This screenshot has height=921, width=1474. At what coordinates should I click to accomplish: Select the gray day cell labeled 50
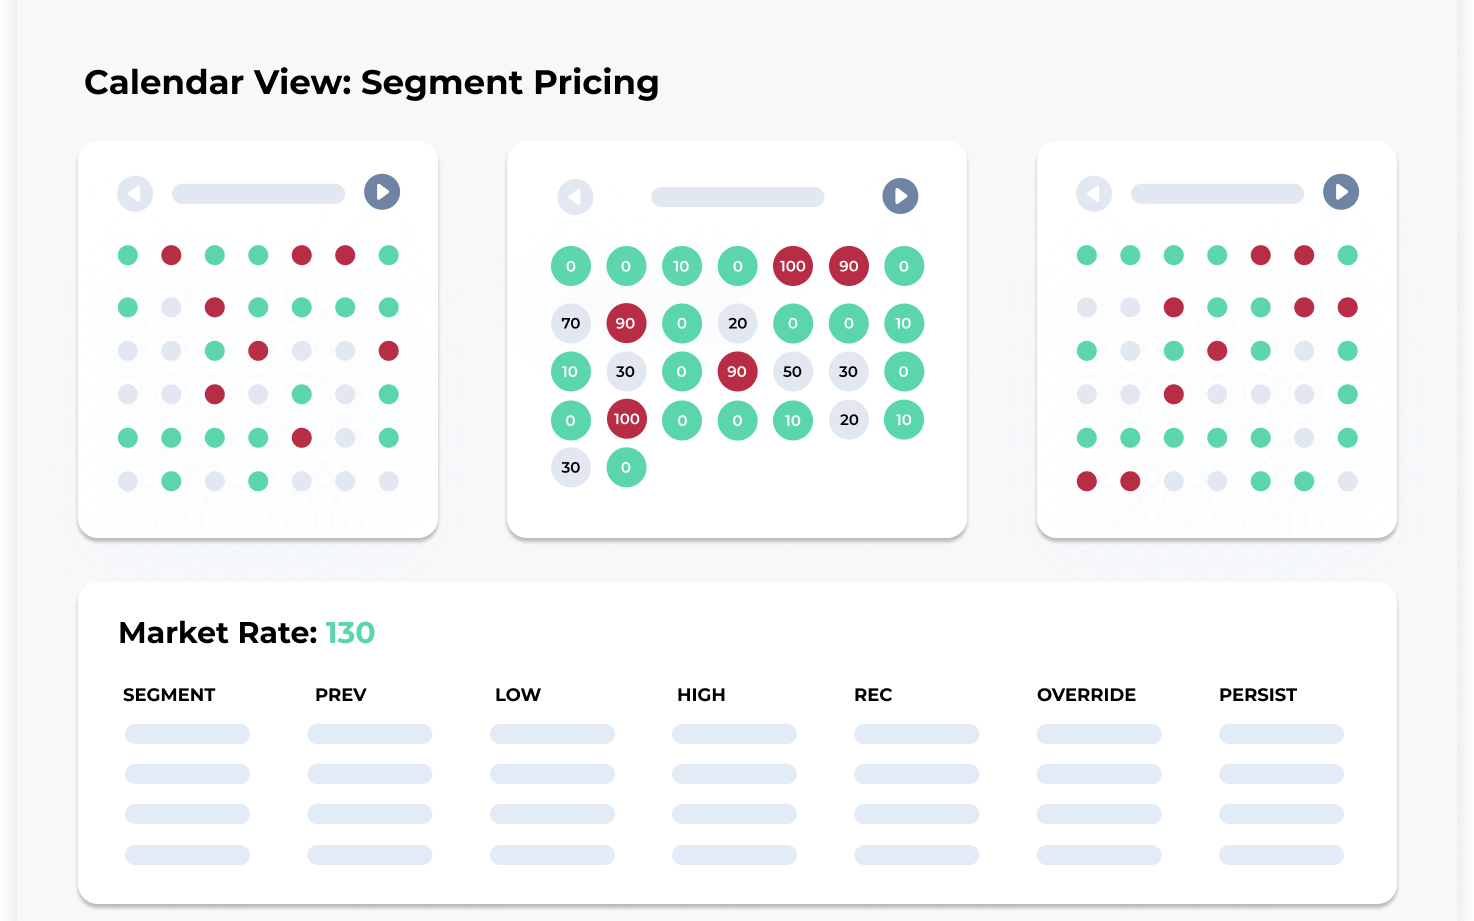point(792,371)
